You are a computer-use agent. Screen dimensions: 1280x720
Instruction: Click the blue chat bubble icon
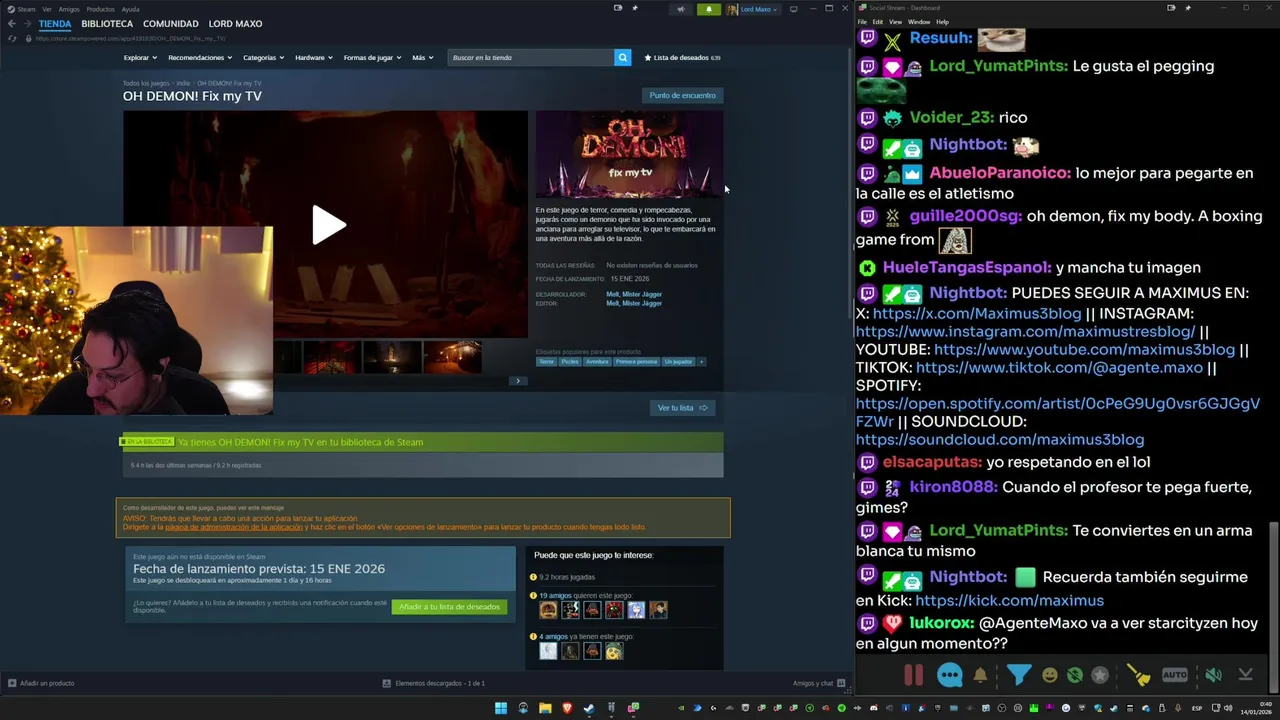[x=950, y=675]
